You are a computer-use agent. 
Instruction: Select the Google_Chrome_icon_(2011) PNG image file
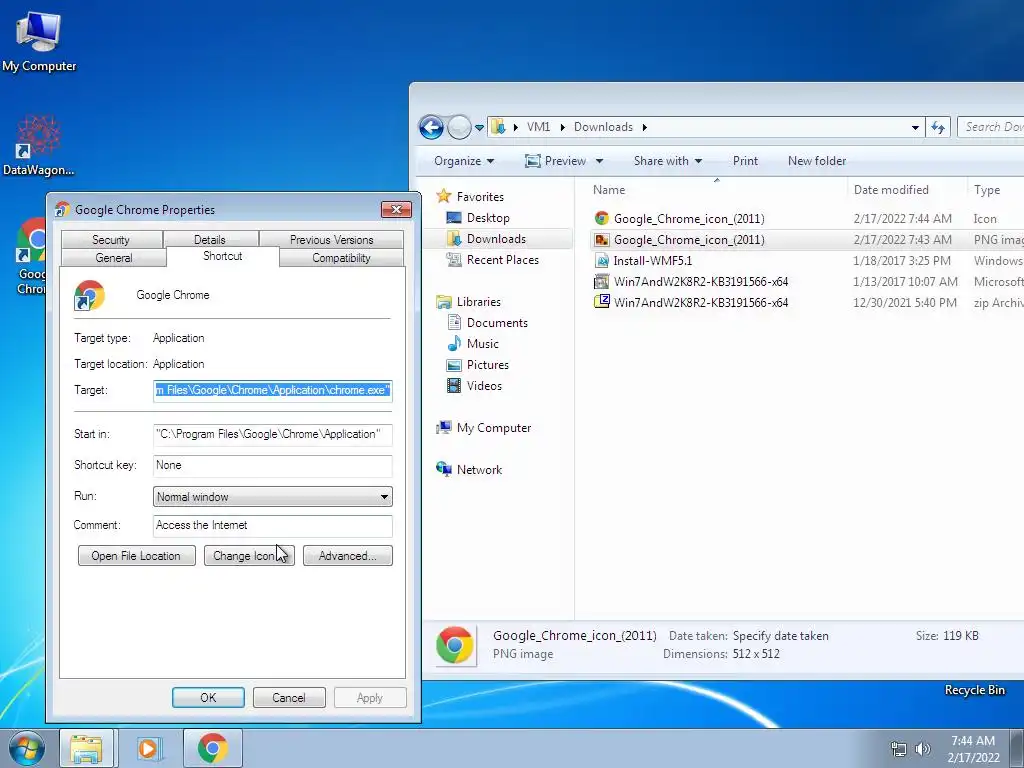[x=689, y=240]
